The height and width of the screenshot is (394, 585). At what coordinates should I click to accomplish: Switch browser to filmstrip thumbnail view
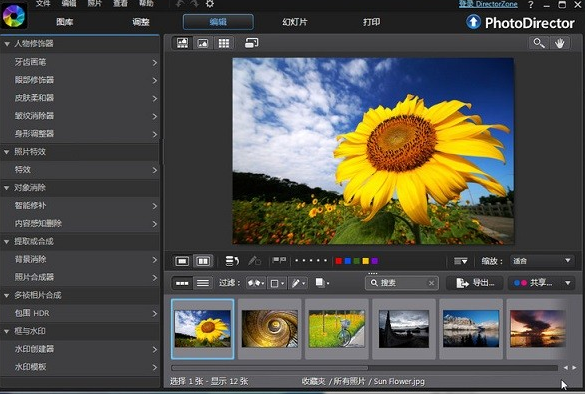point(182,283)
